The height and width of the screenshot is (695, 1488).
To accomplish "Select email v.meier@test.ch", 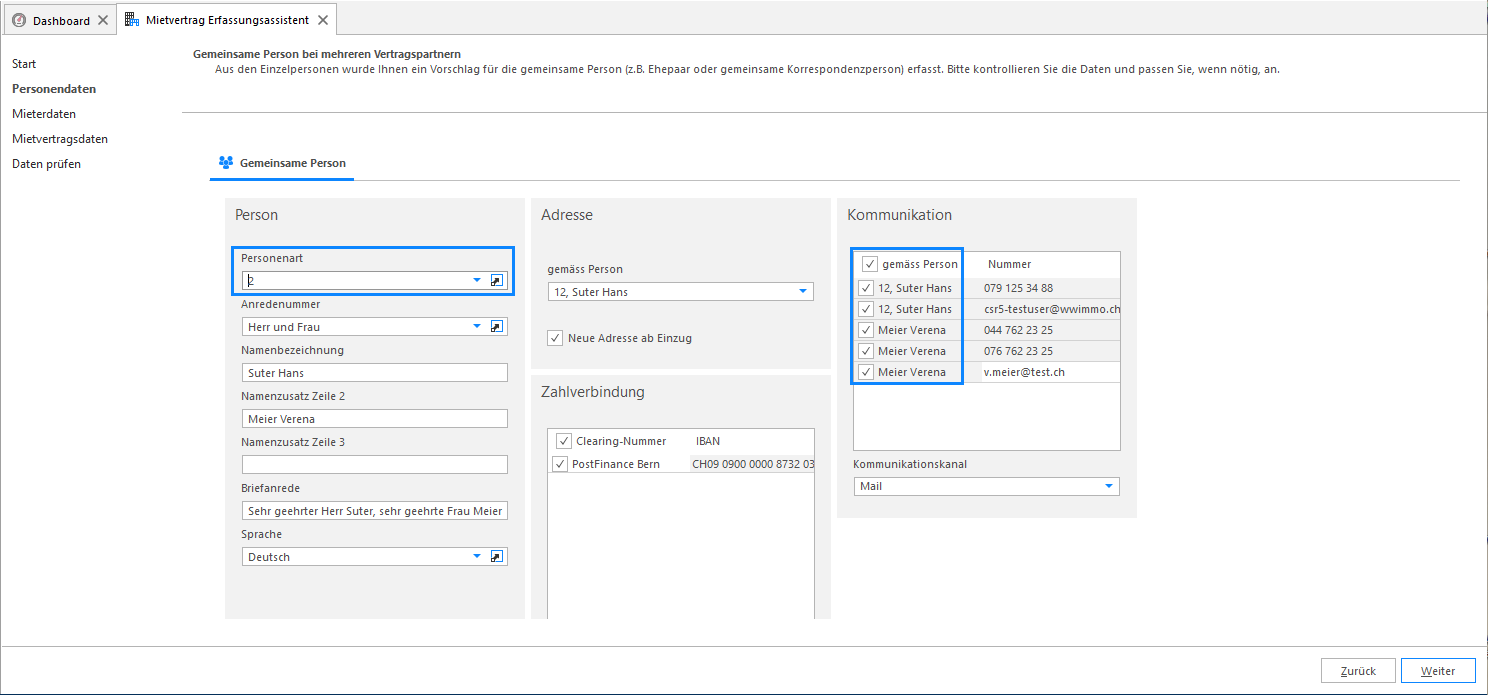I will pos(1024,372).
